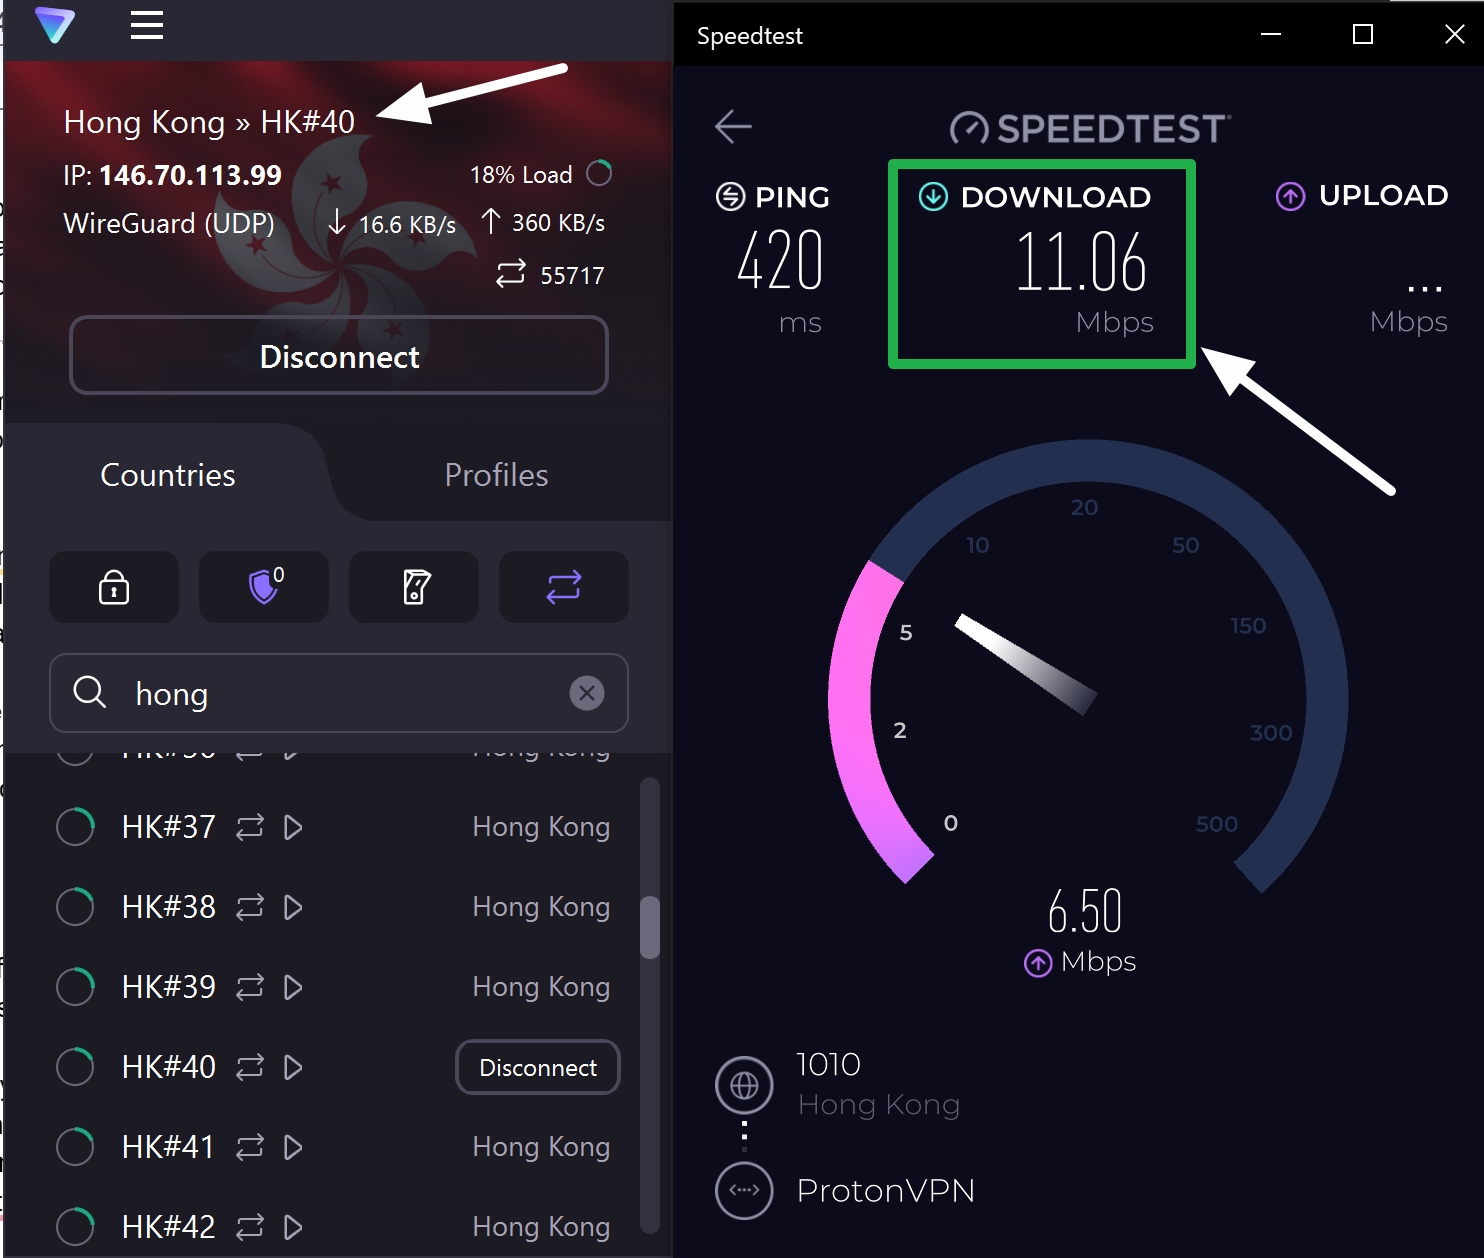1484x1258 pixels.
Task: Toggle NetShield shield icon
Action: point(264,587)
